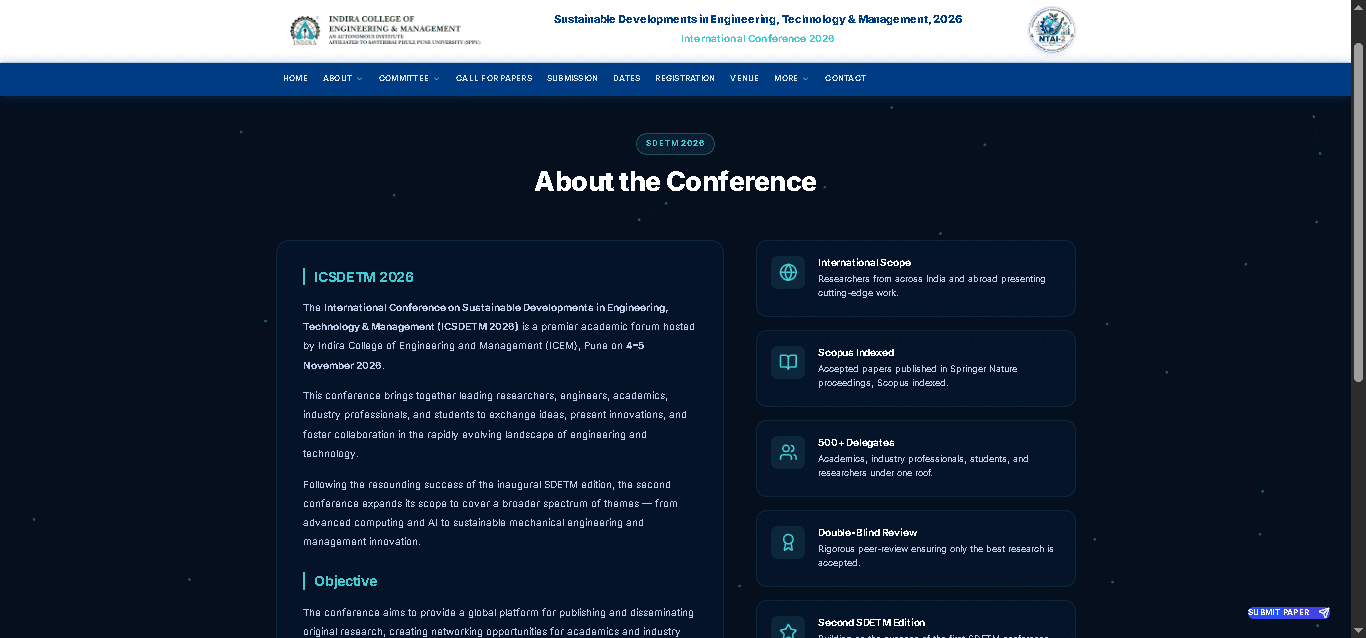Go to the Home menu item

coord(295,78)
